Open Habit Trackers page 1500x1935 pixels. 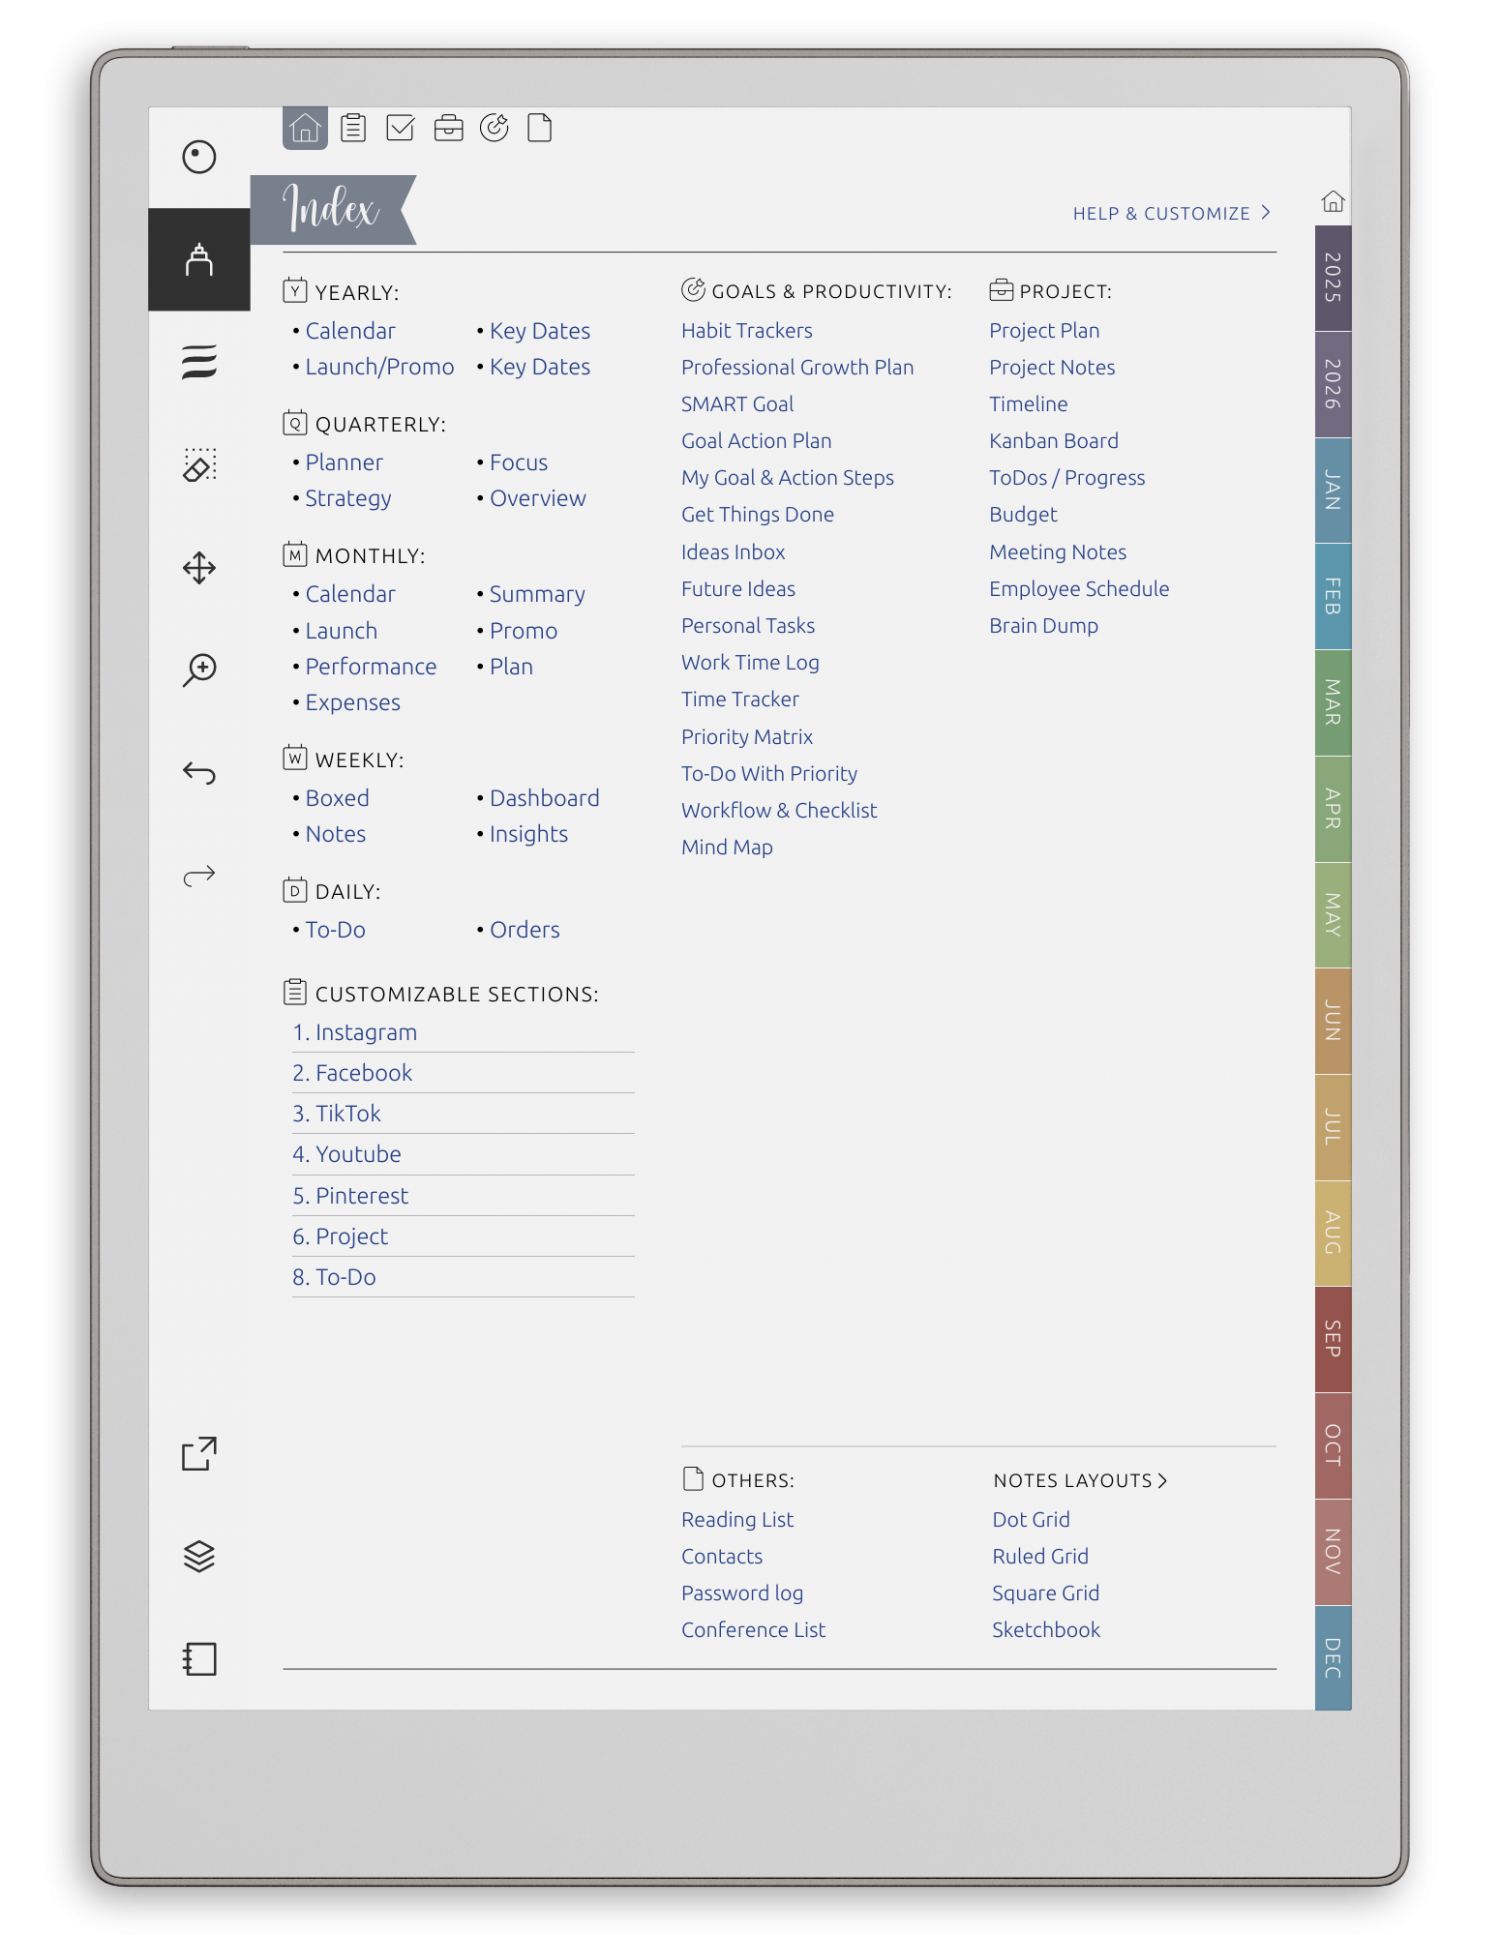746,331
